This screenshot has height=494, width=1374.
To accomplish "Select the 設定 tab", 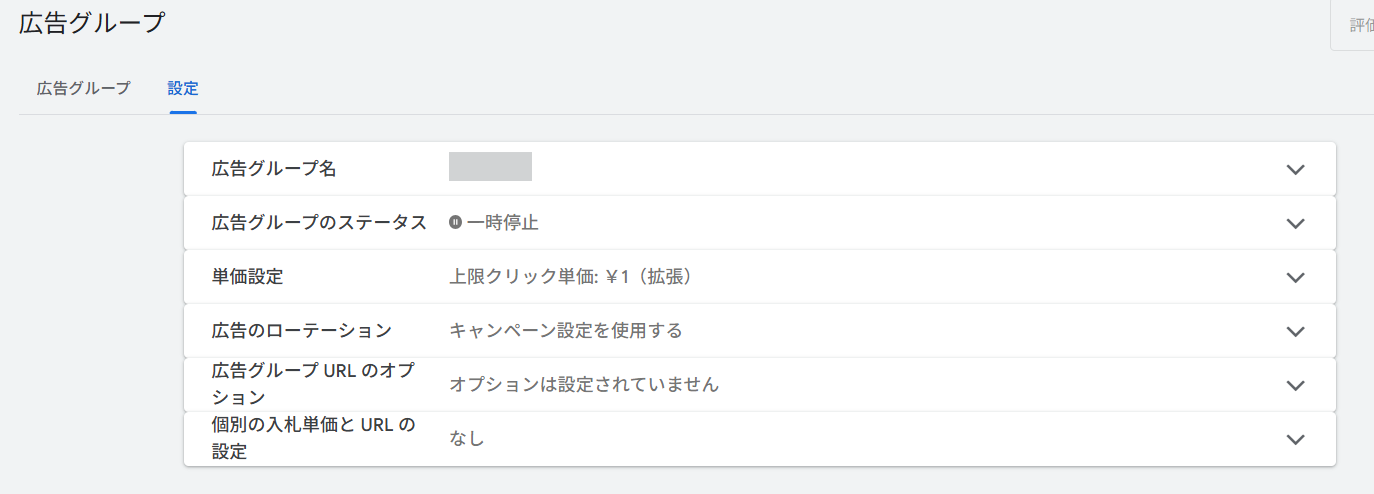I will coord(183,88).
